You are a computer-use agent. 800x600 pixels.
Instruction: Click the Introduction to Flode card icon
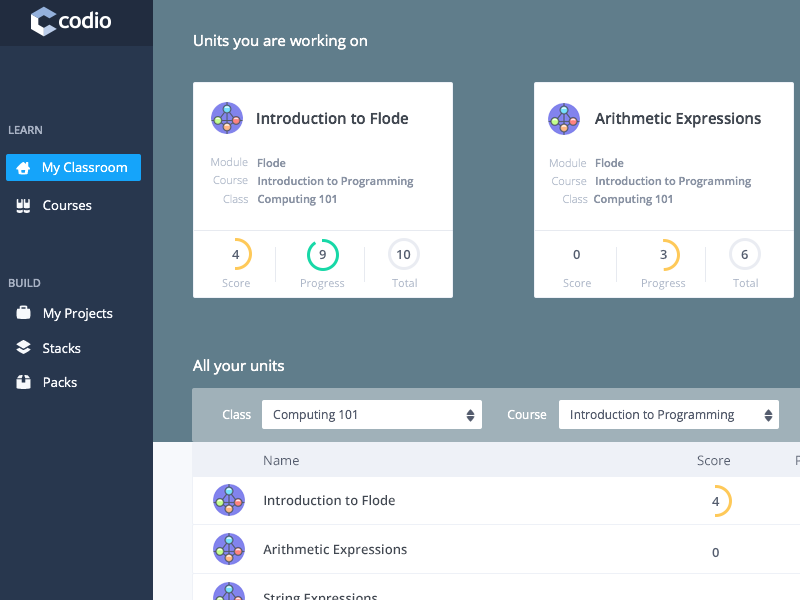[227, 118]
